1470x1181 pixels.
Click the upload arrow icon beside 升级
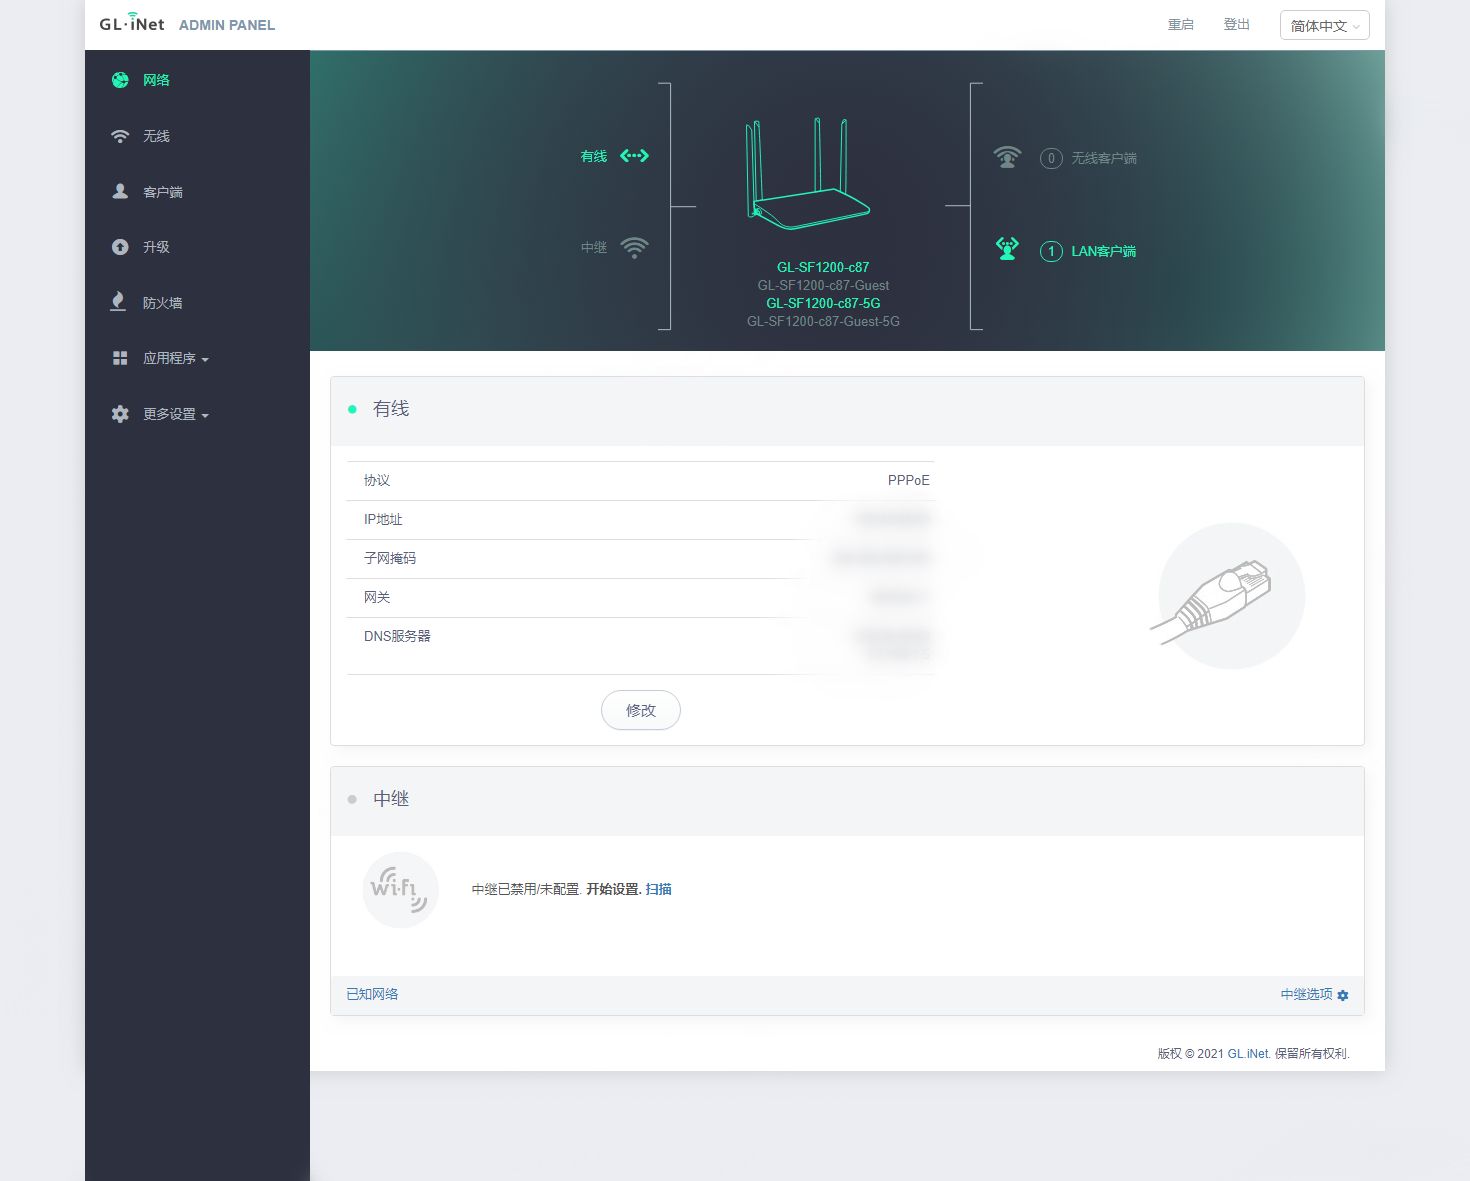click(120, 247)
